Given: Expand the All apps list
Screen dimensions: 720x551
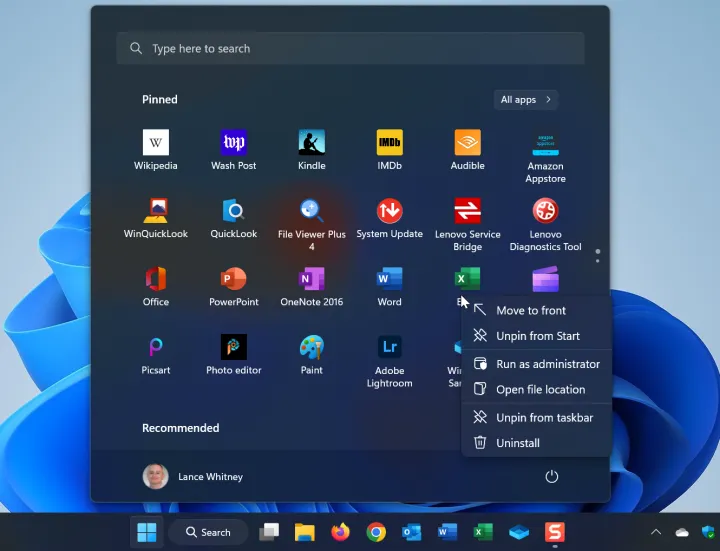Looking at the screenshot, I should [526, 99].
